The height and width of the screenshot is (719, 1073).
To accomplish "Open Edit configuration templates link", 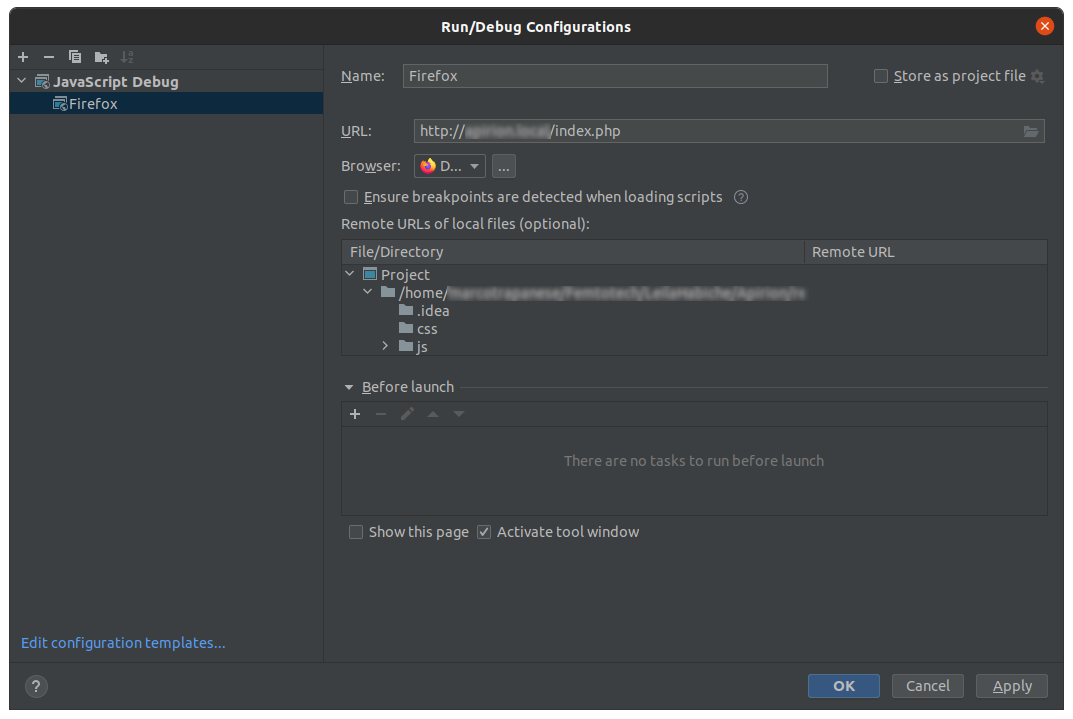I will pyautogui.click(x=123, y=643).
